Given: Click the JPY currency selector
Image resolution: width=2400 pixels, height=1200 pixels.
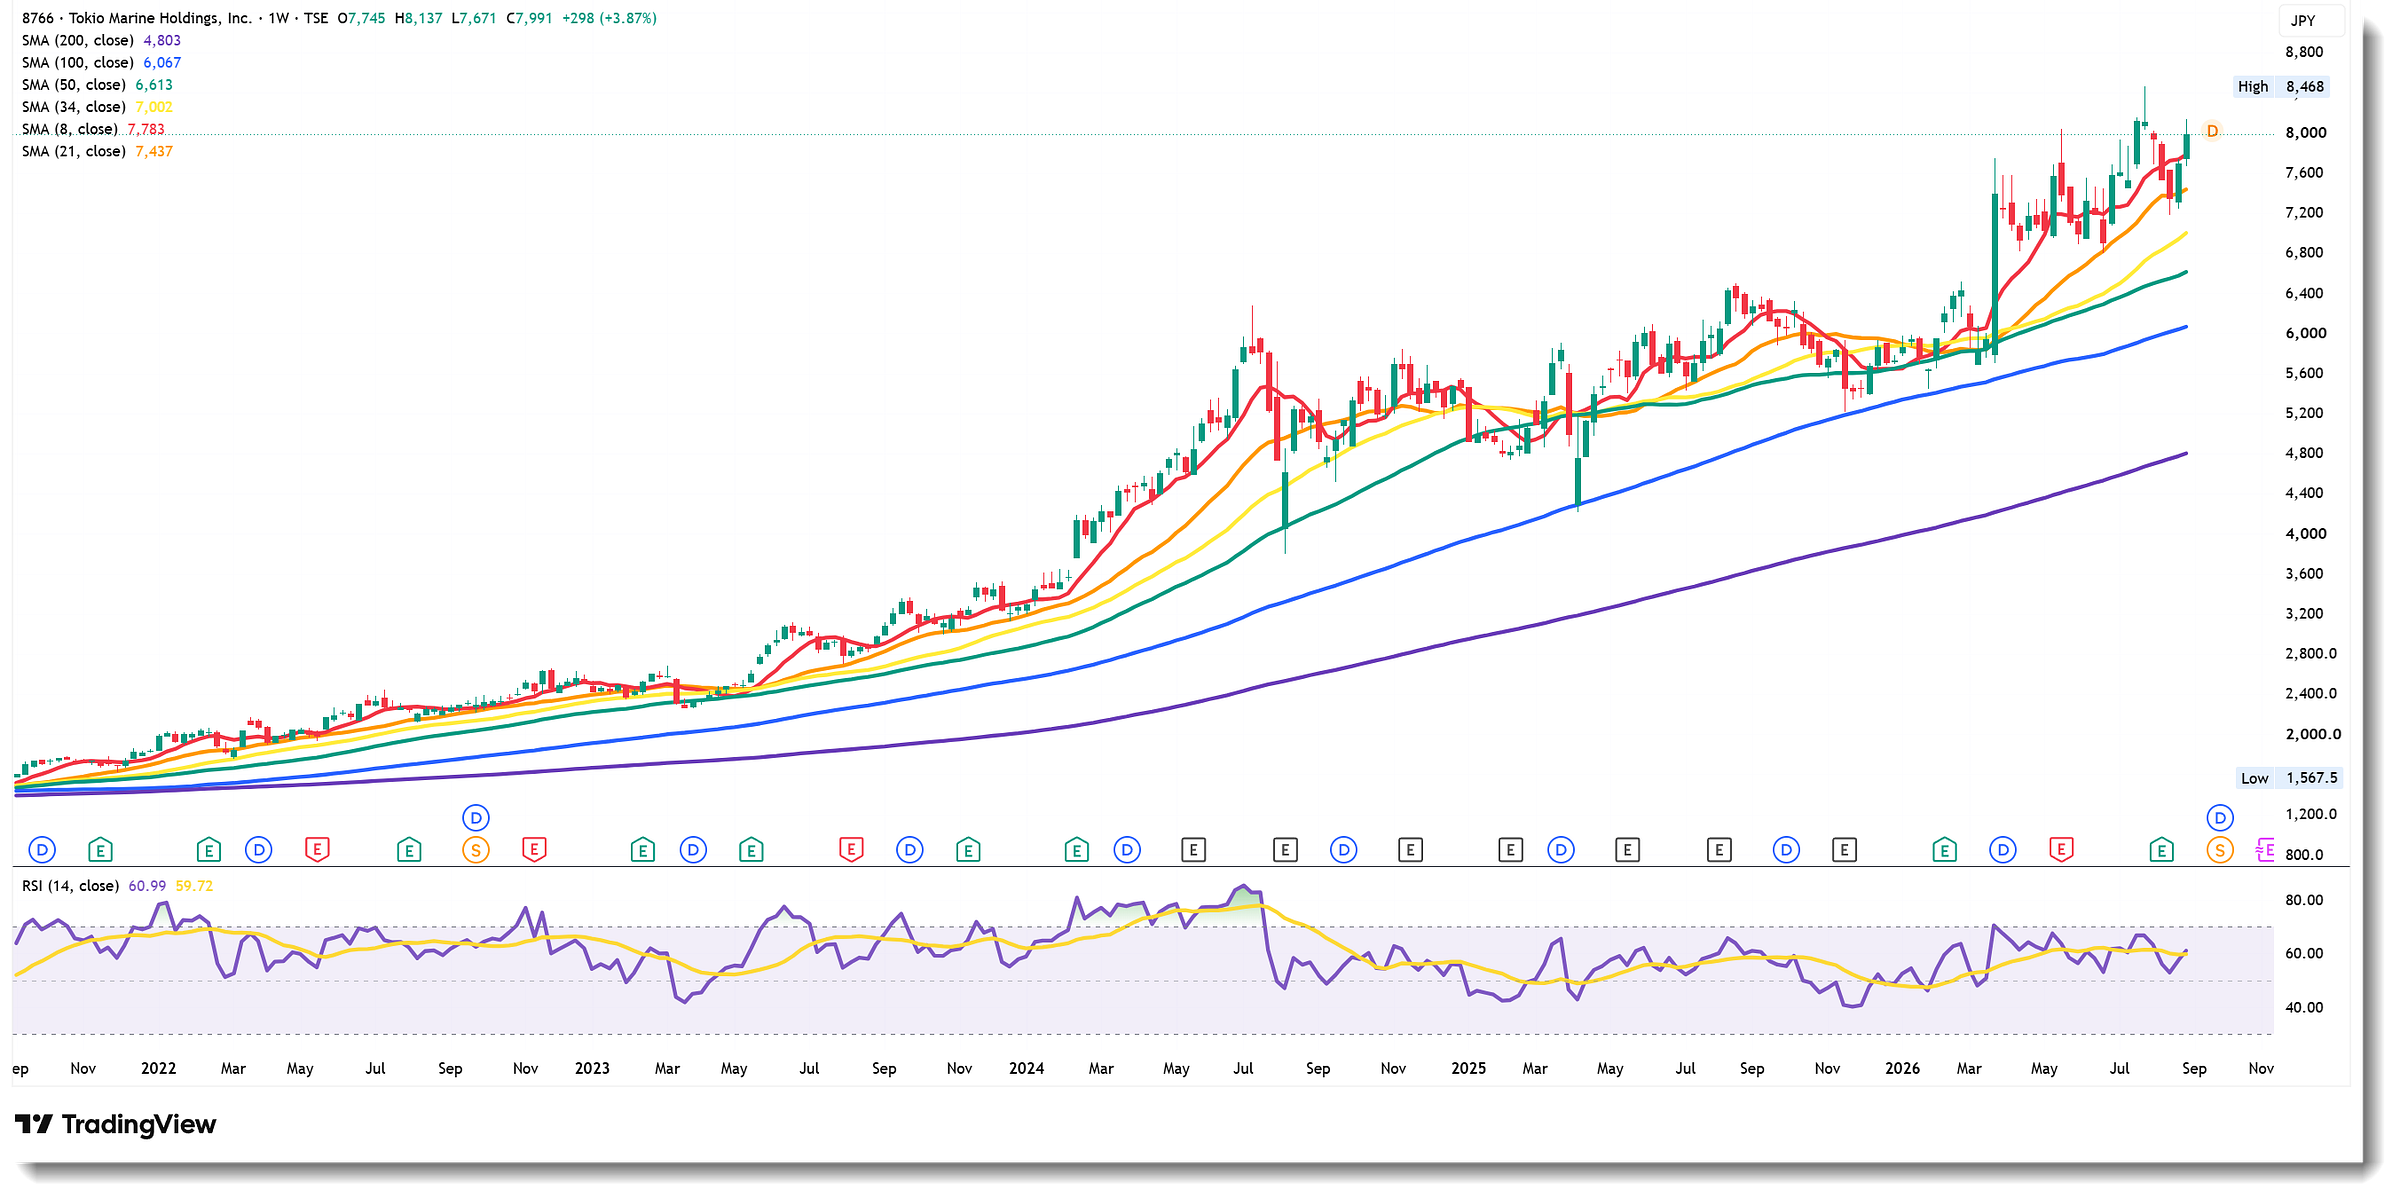Looking at the screenshot, I should pos(2303,20).
